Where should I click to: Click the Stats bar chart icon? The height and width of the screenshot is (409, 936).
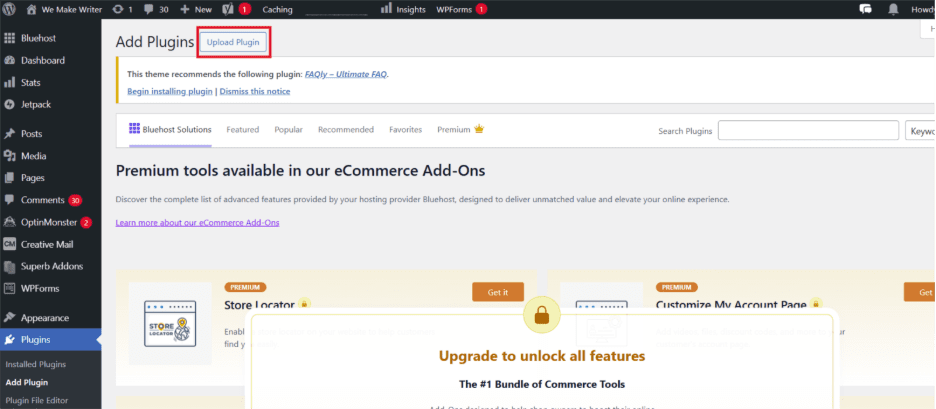tap(10, 82)
